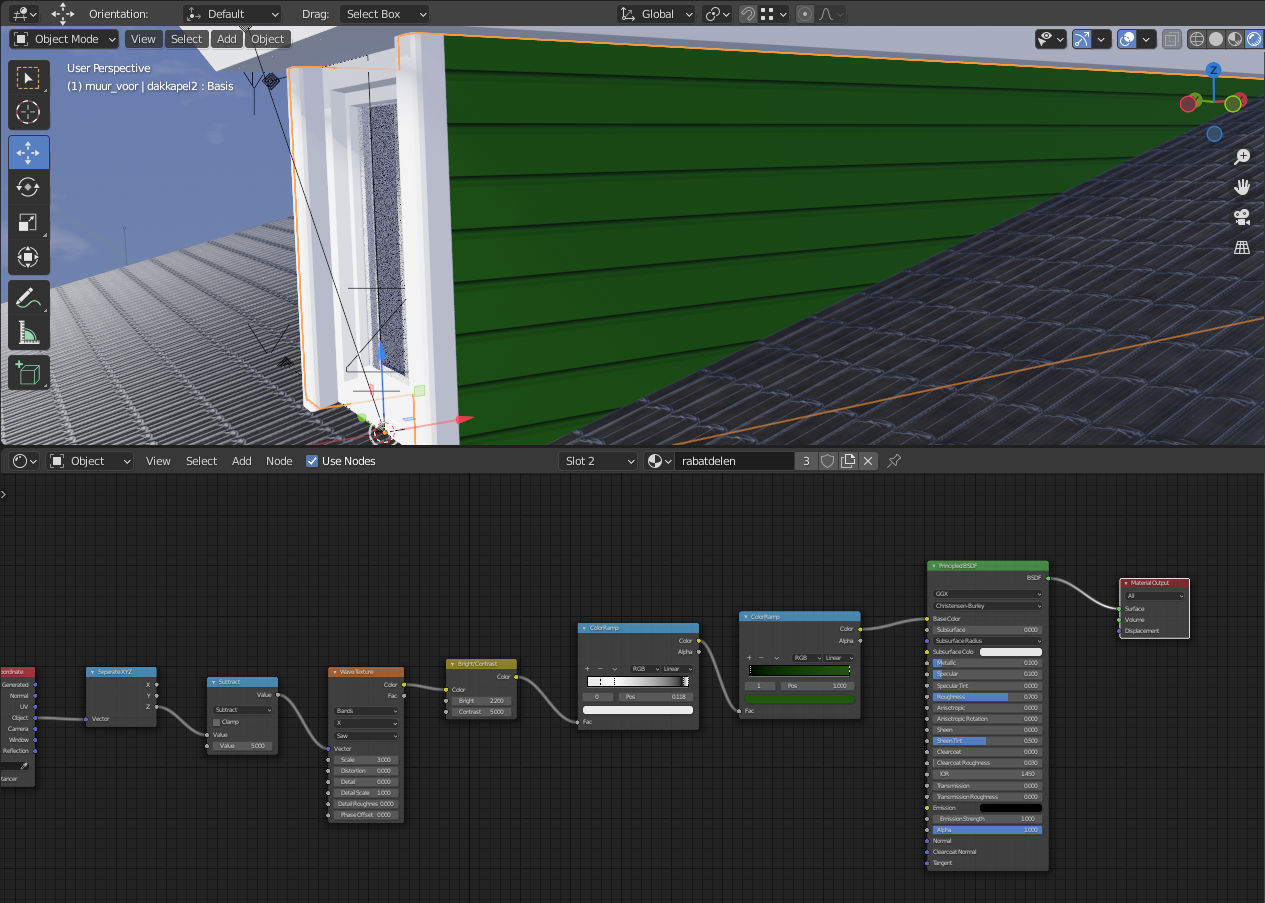This screenshot has height=903, width=1265.
Task: Collapse the Wave Texture node
Action: pyautogui.click(x=334, y=672)
